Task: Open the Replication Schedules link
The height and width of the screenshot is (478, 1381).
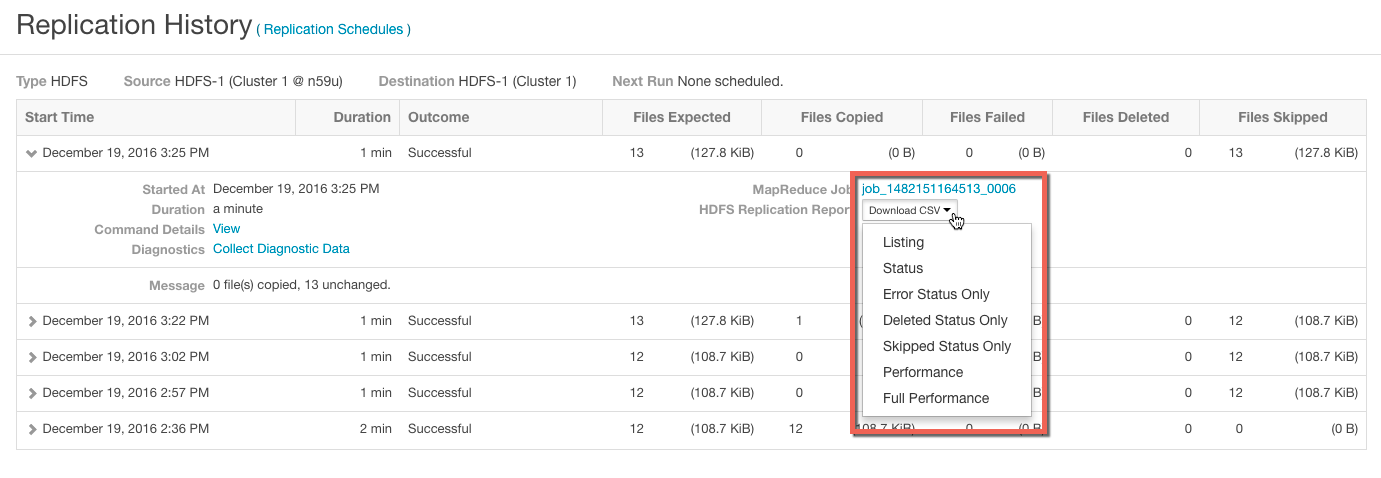Action: [x=333, y=30]
